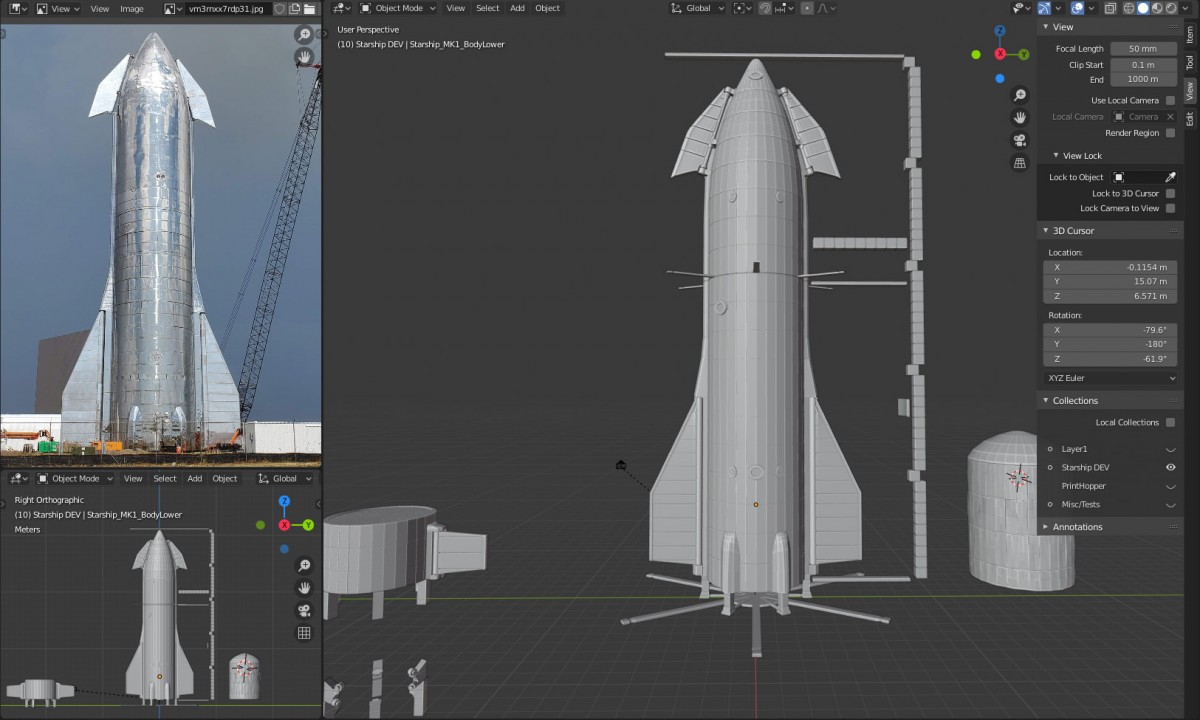Toggle perspective/orthographic grid icon in main viewport
The width and height of the screenshot is (1200, 720).
tap(1019, 163)
